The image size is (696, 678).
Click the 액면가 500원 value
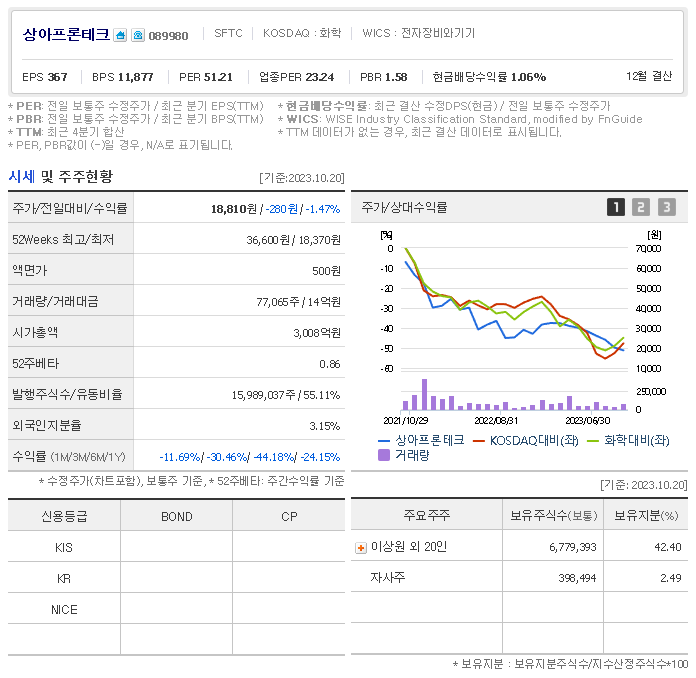[x=326, y=271]
